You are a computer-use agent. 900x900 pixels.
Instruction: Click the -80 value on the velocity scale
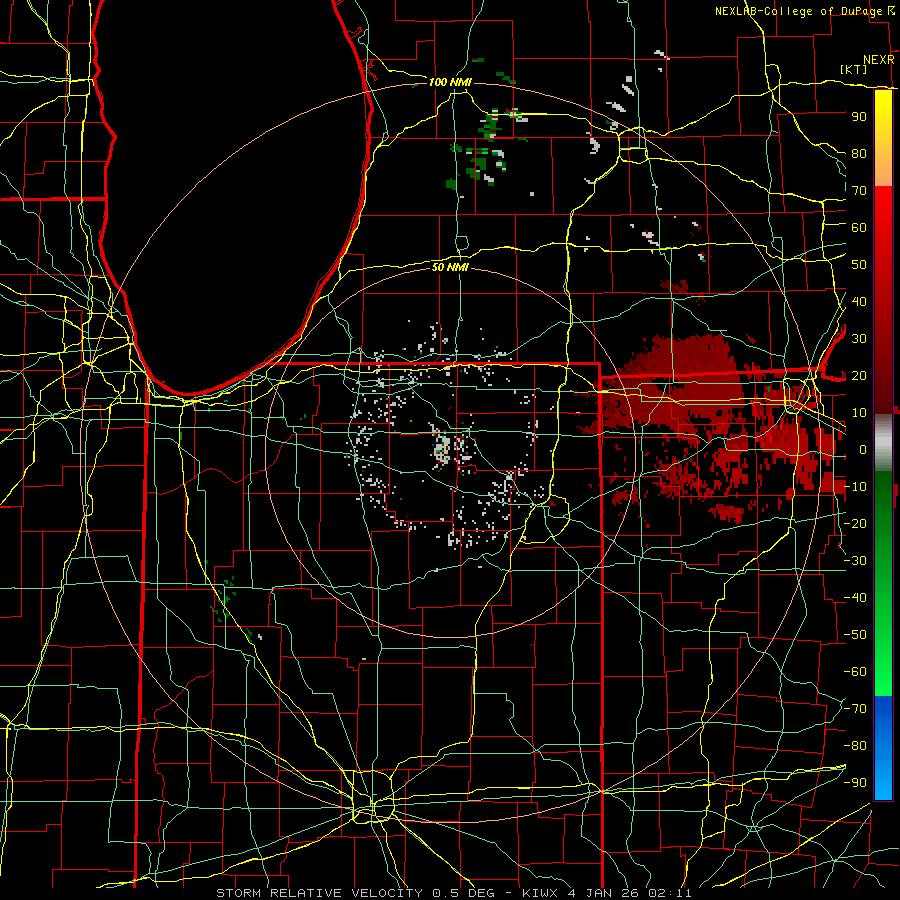(x=855, y=746)
